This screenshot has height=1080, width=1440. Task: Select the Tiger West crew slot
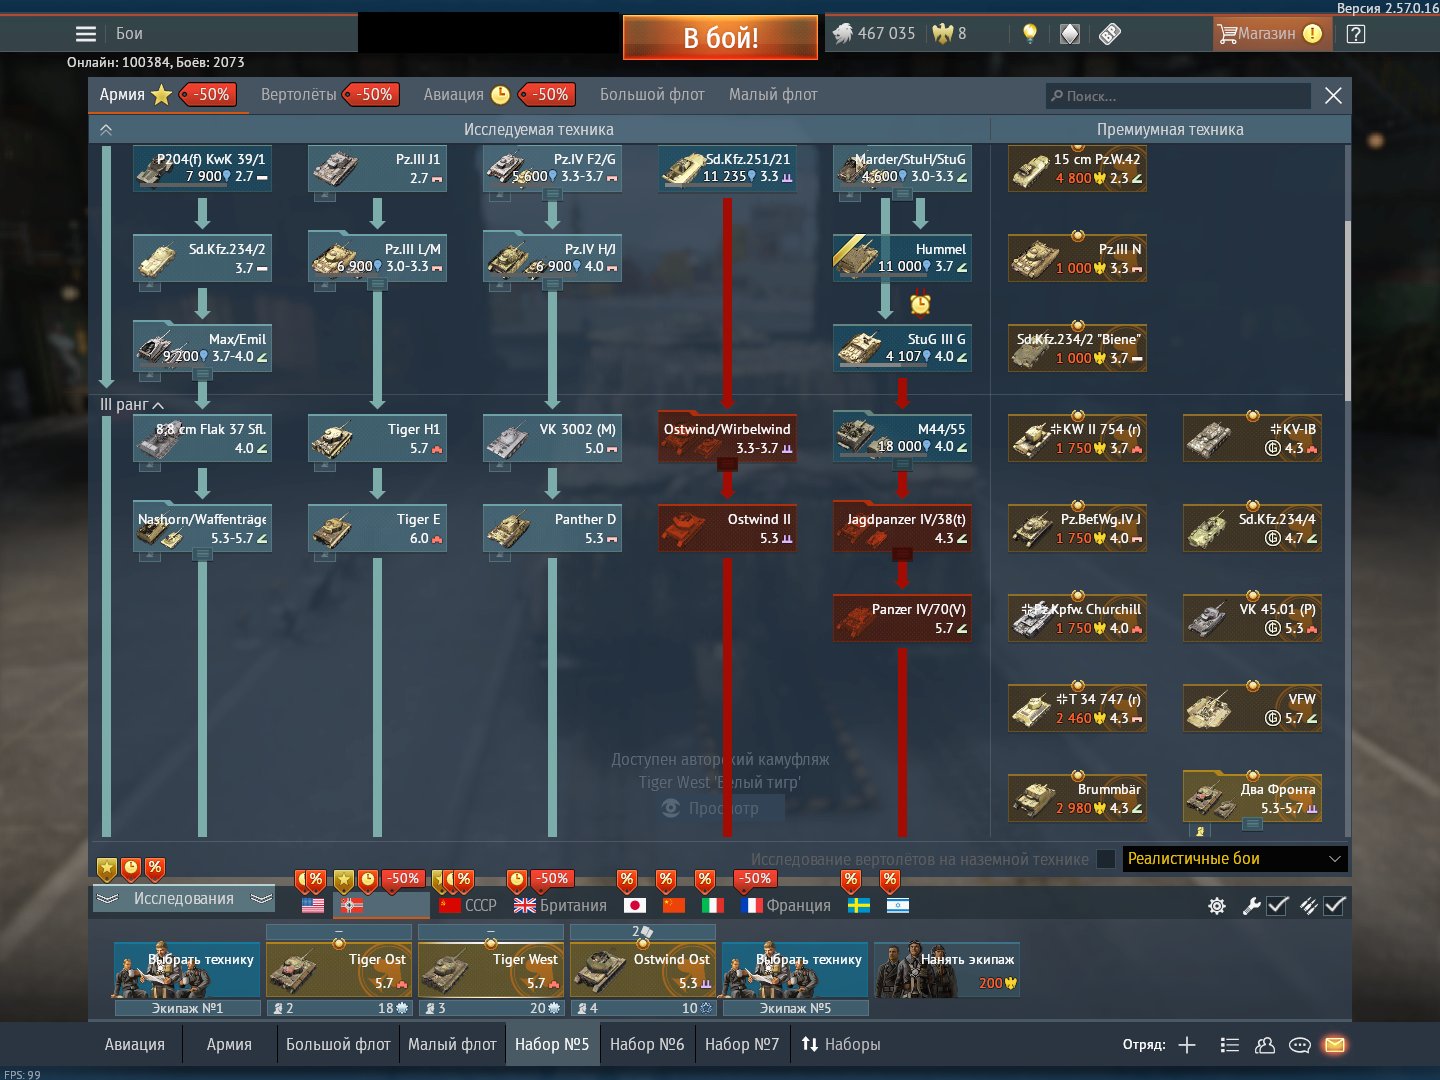[491, 970]
